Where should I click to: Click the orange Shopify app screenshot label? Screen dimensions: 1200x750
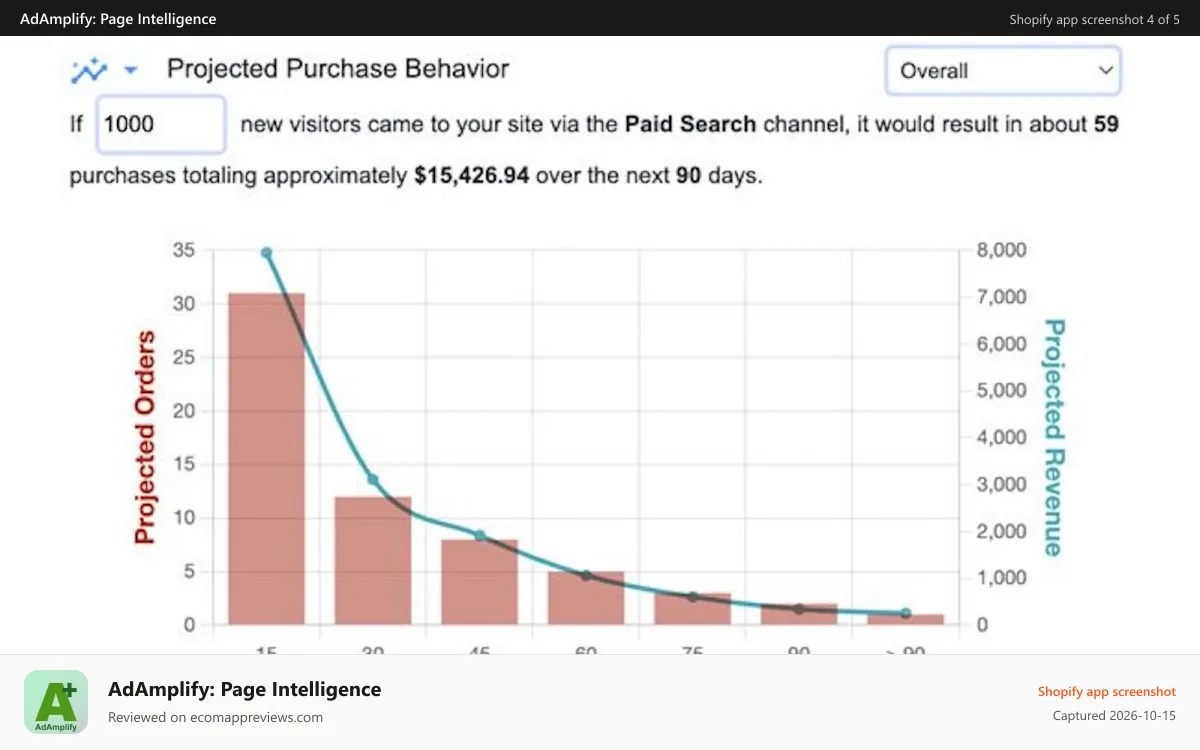(x=1106, y=691)
